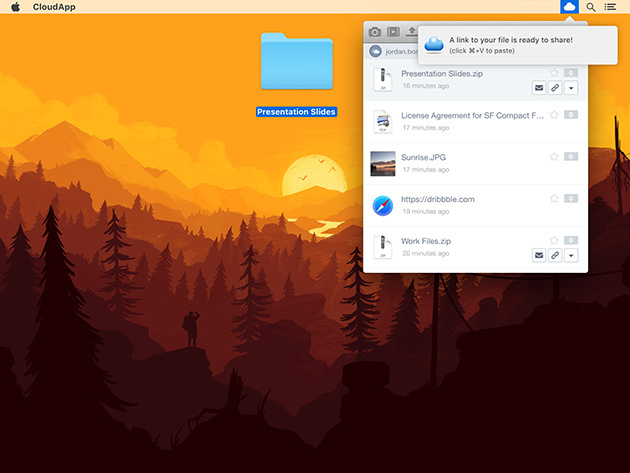Copy link for Work Files.zip
This screenshot has width=630, height=473.
click(555, 255)
